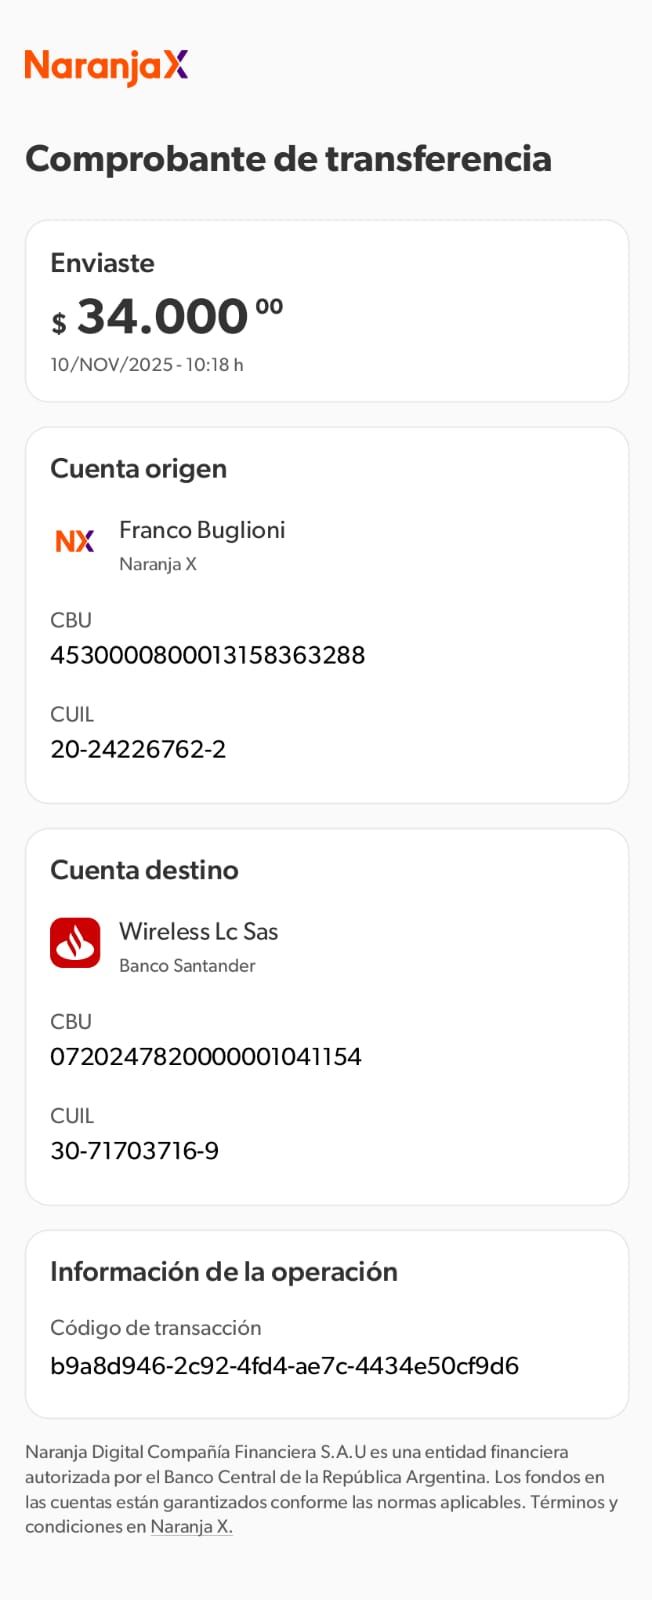This screenshot has width=652, height=1600.
Task: Click the origin CUIL 20-24226762-2
Action: [x=138, y=749]
